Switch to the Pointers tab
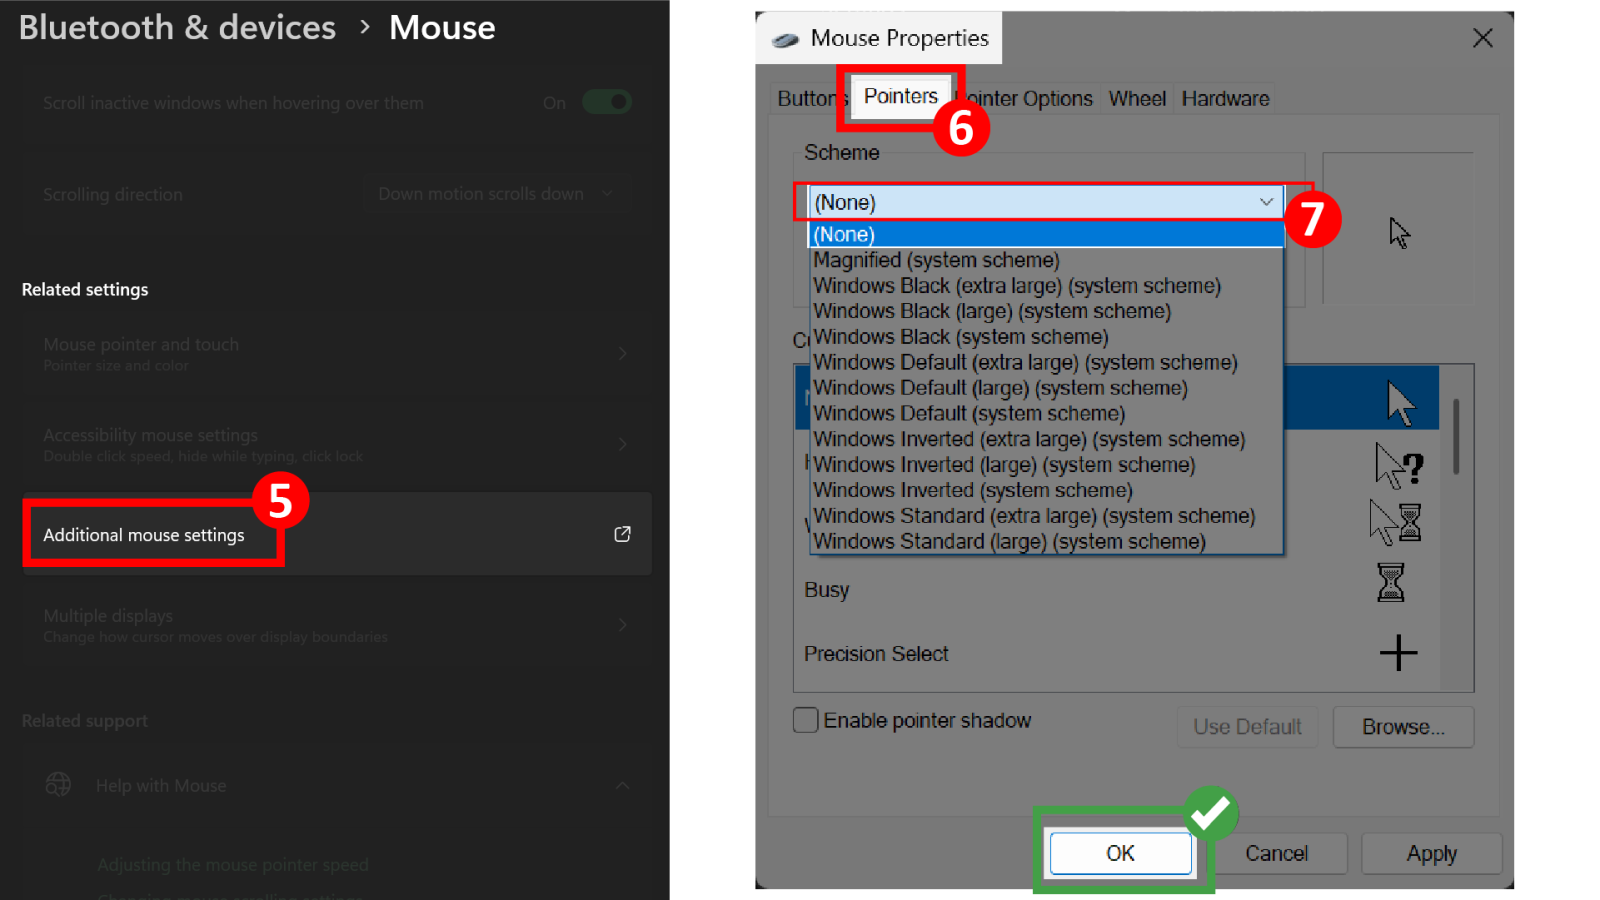This screenshot has width=1600, height=900. (x=900, y=97)
